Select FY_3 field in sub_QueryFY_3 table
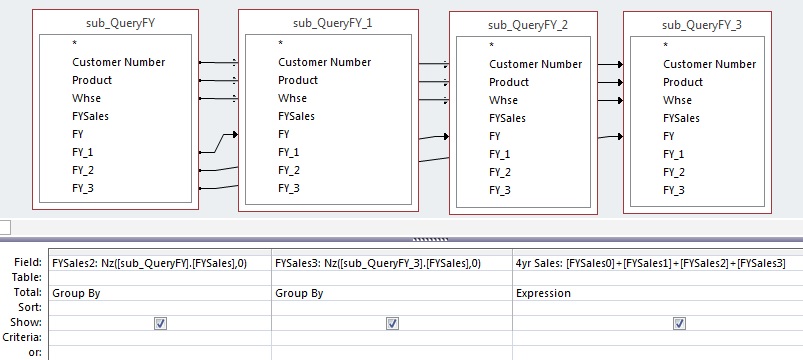Viewport: 803px width, 360px height. [673, 190]
